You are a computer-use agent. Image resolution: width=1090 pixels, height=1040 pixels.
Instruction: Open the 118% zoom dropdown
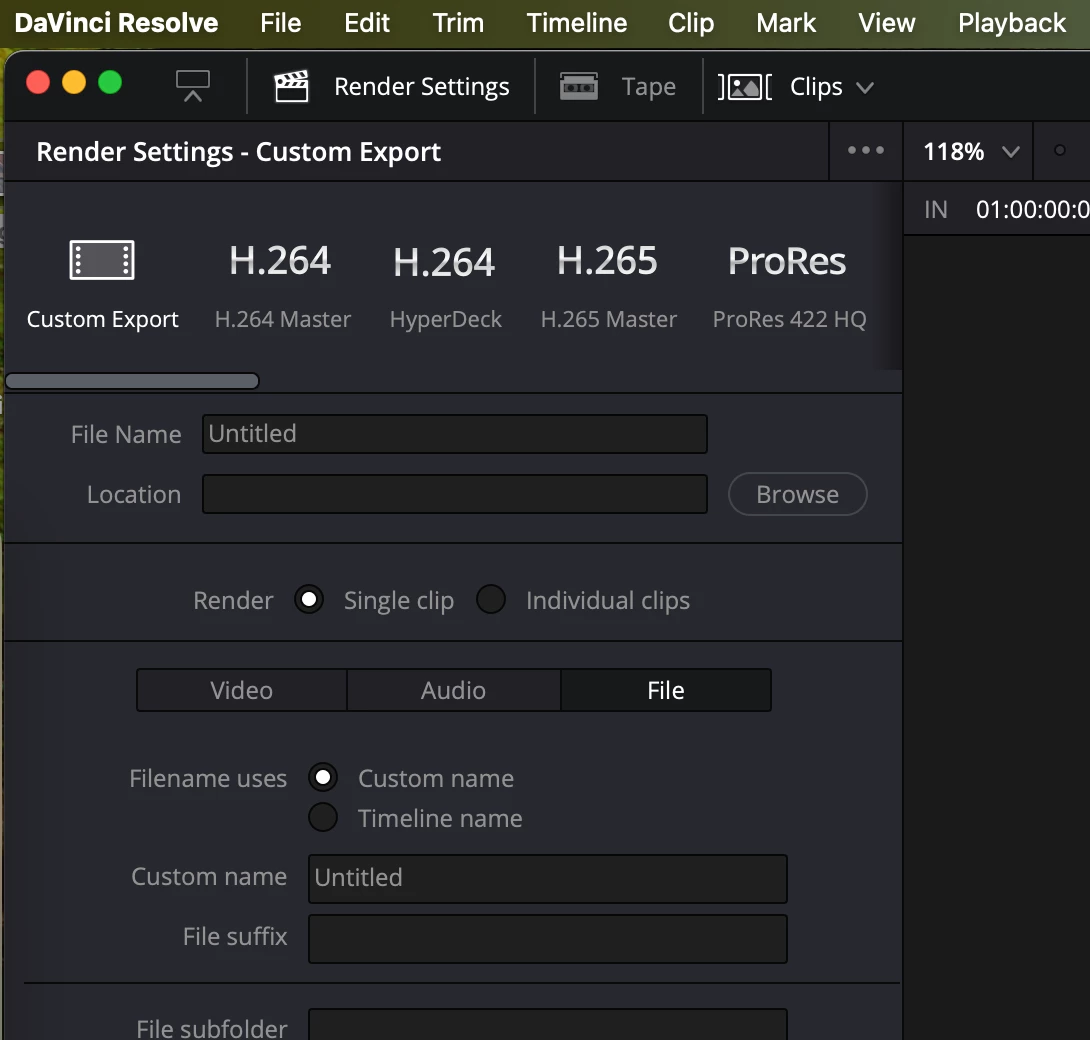pyautogui.click(x=970, y=151)
